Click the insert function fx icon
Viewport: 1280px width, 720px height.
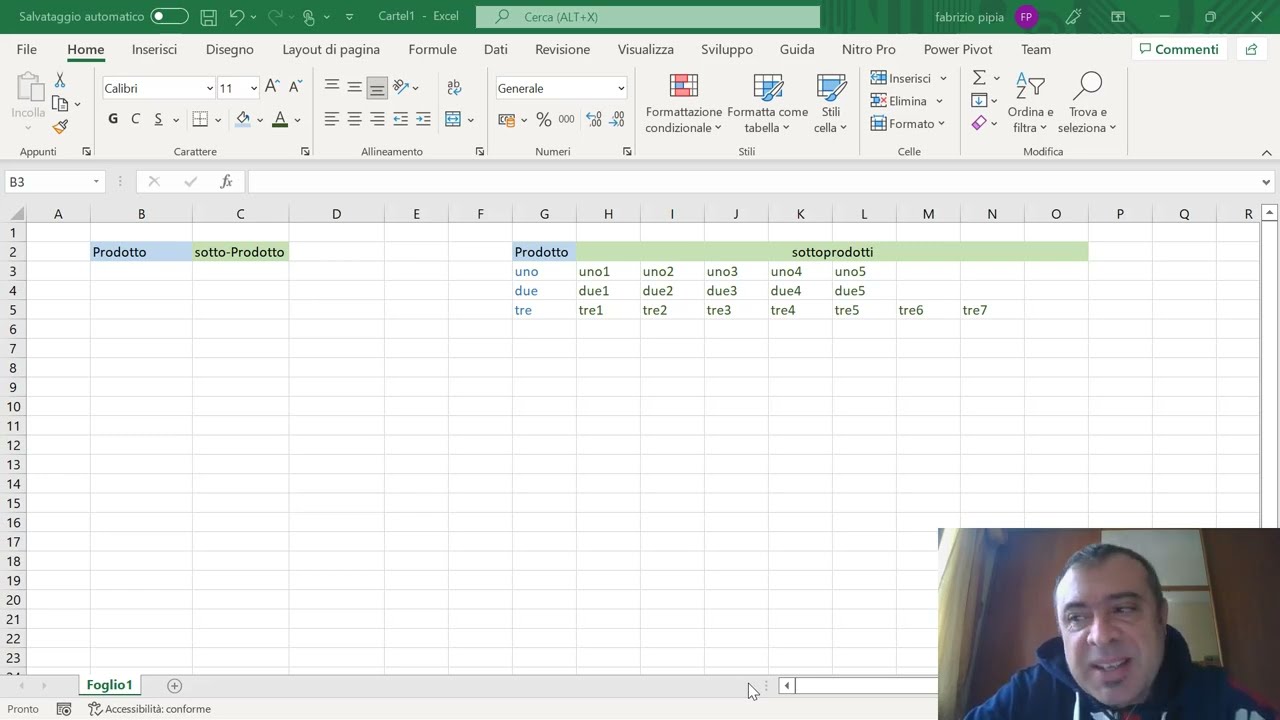coord(227,181)
